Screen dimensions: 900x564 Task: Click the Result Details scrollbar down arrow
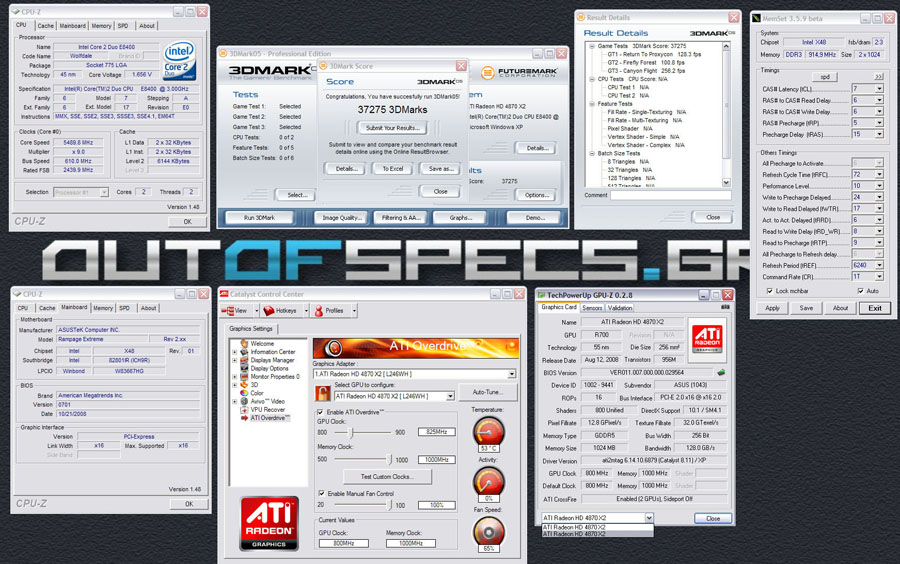click(x=726, y=182)
